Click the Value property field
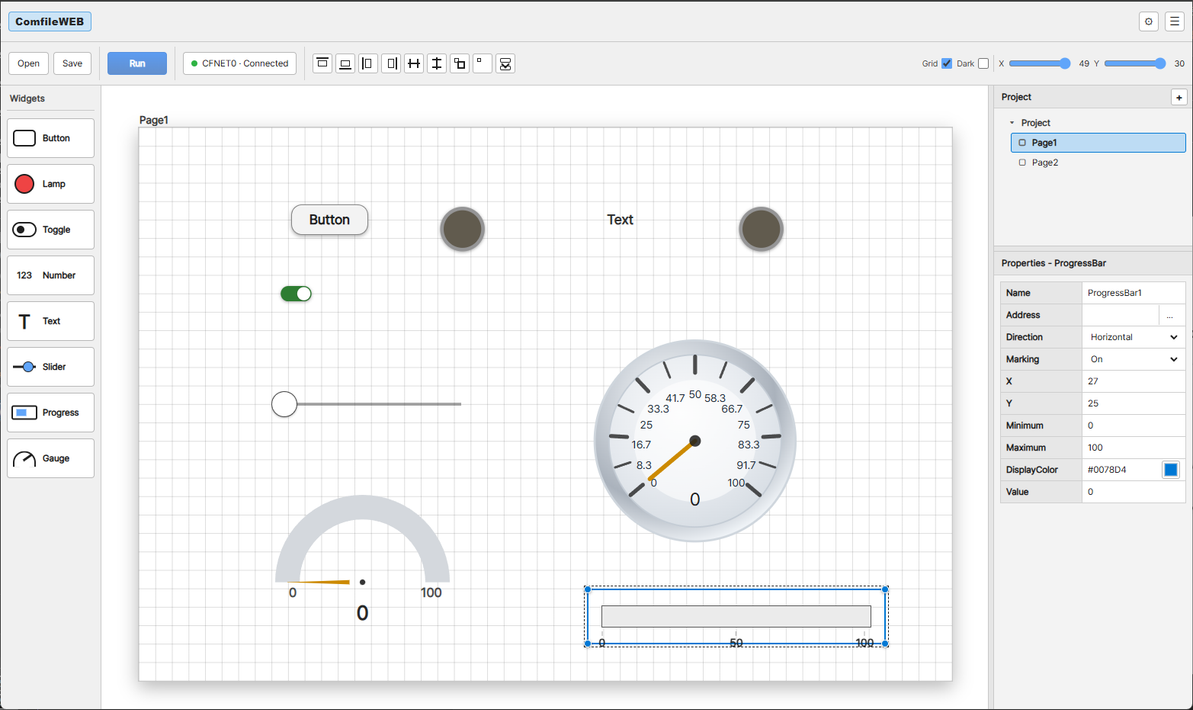 pos(1134,492)
